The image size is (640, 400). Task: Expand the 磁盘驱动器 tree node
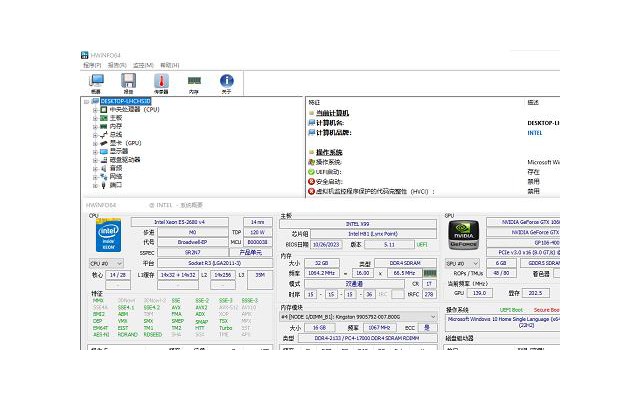95,160
